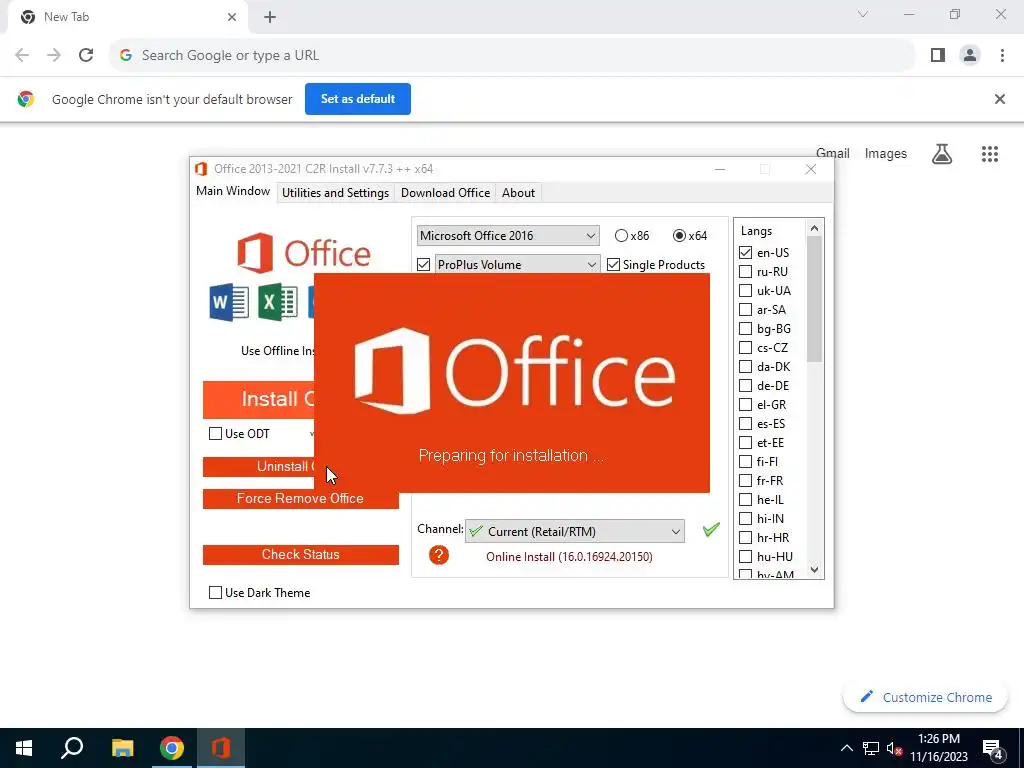This screenshot has height=768, width=1024.
Task: Click the network tray icon
Action: click(871, 748)
